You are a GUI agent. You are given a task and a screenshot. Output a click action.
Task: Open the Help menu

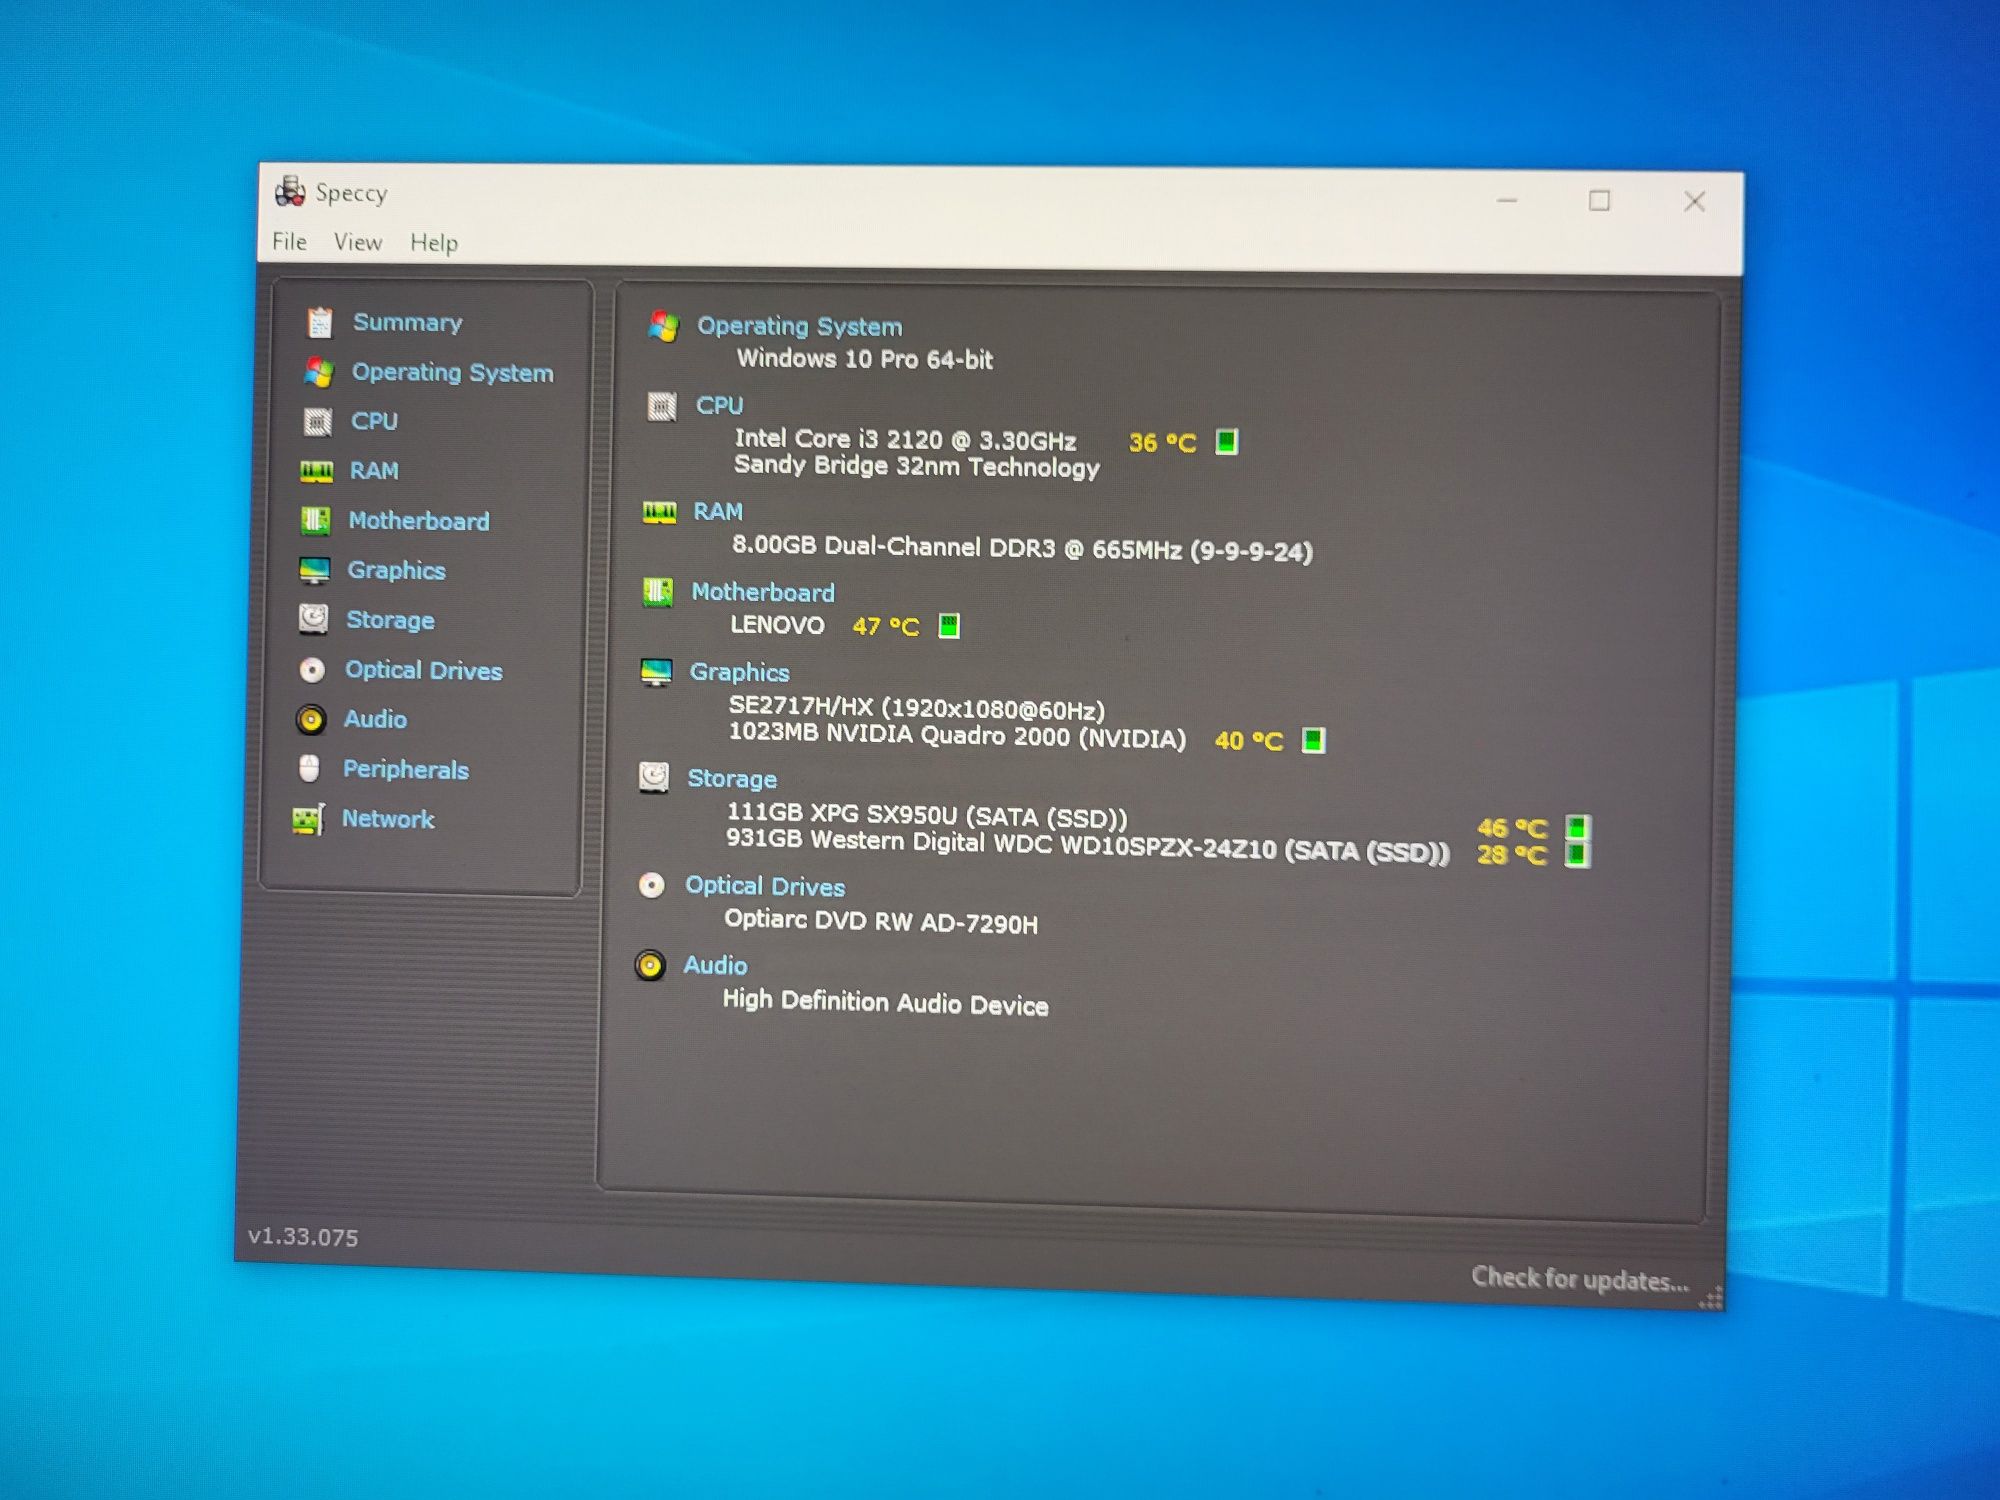click(434, 243)
